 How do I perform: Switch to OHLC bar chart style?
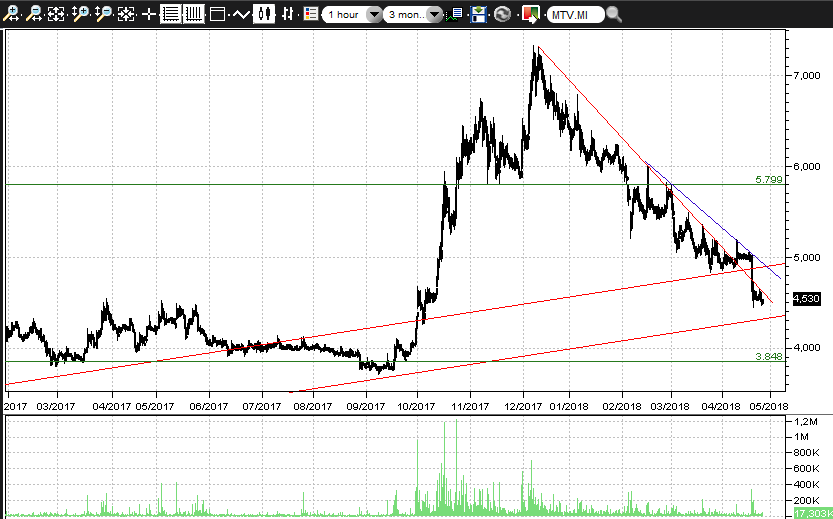(287, 14)
